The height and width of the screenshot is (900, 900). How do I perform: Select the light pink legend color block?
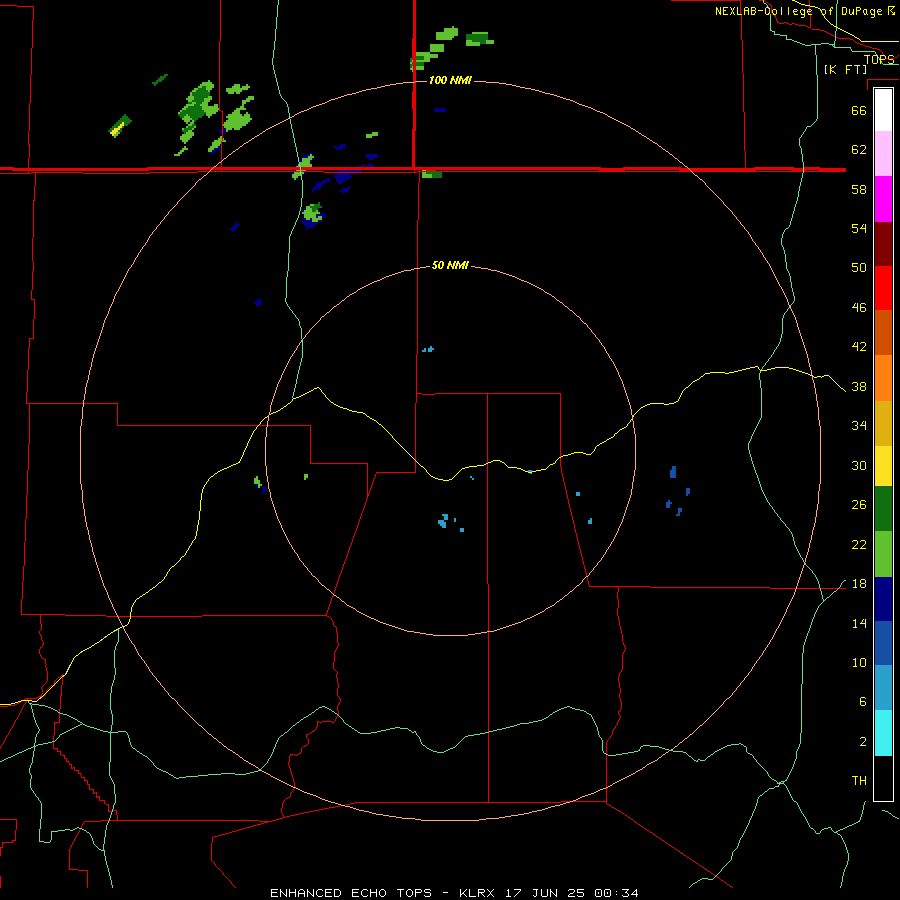pyautogui.click(x=883, y=154)
